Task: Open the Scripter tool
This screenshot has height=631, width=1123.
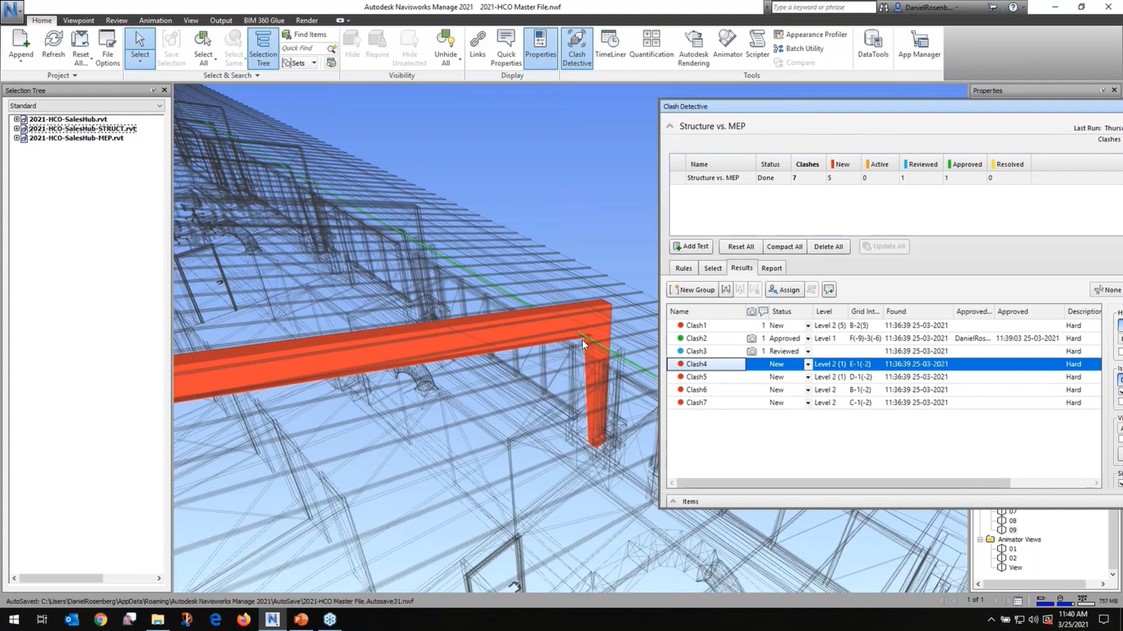Action: tap(757, 44)
